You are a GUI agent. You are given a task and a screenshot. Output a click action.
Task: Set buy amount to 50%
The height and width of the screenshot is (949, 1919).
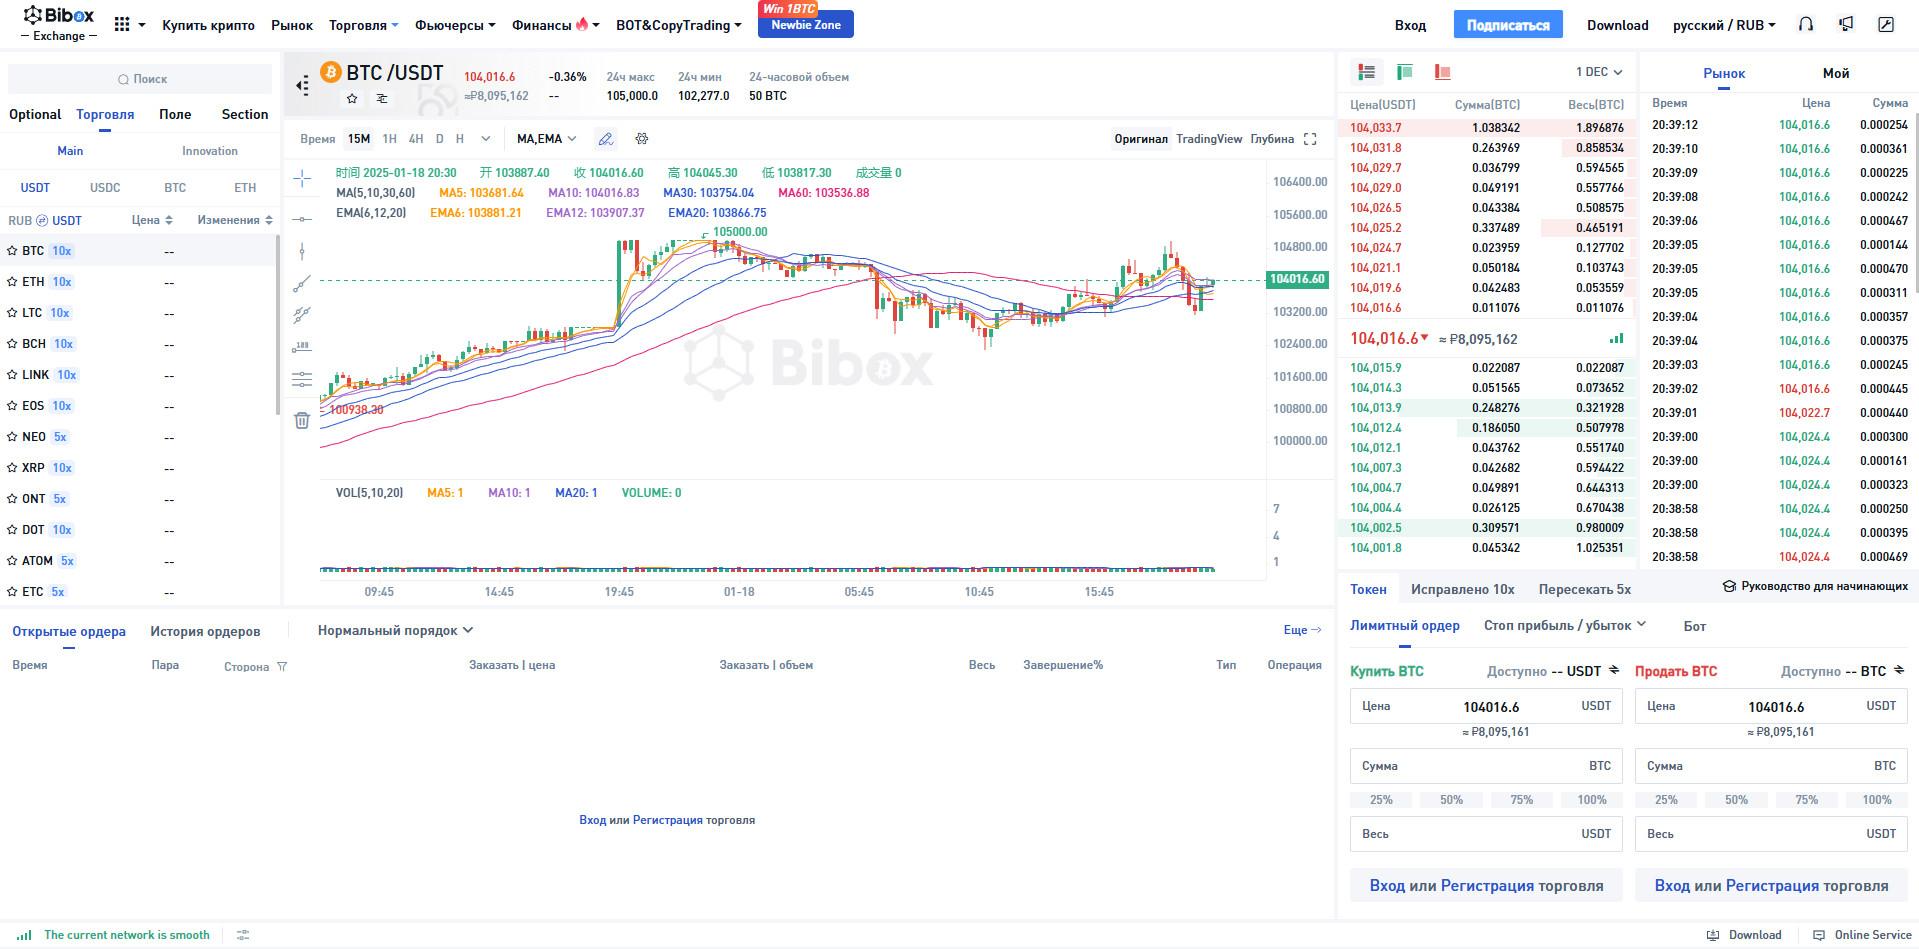[1451, 800]
